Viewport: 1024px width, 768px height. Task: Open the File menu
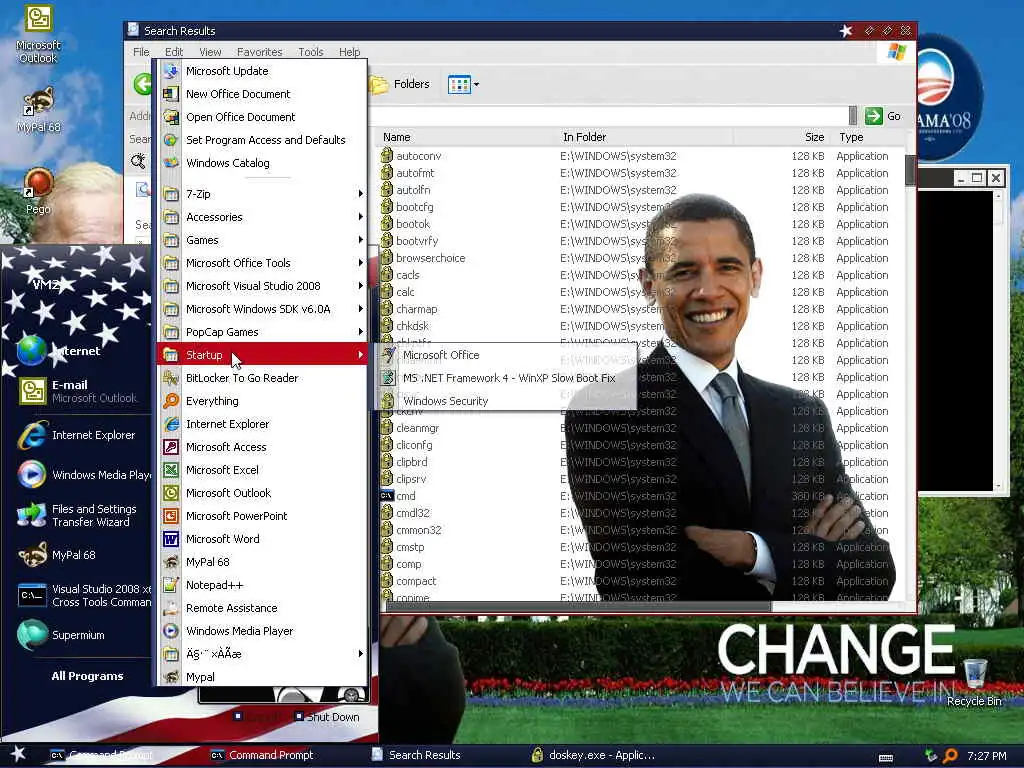click(x=141, y=52)
